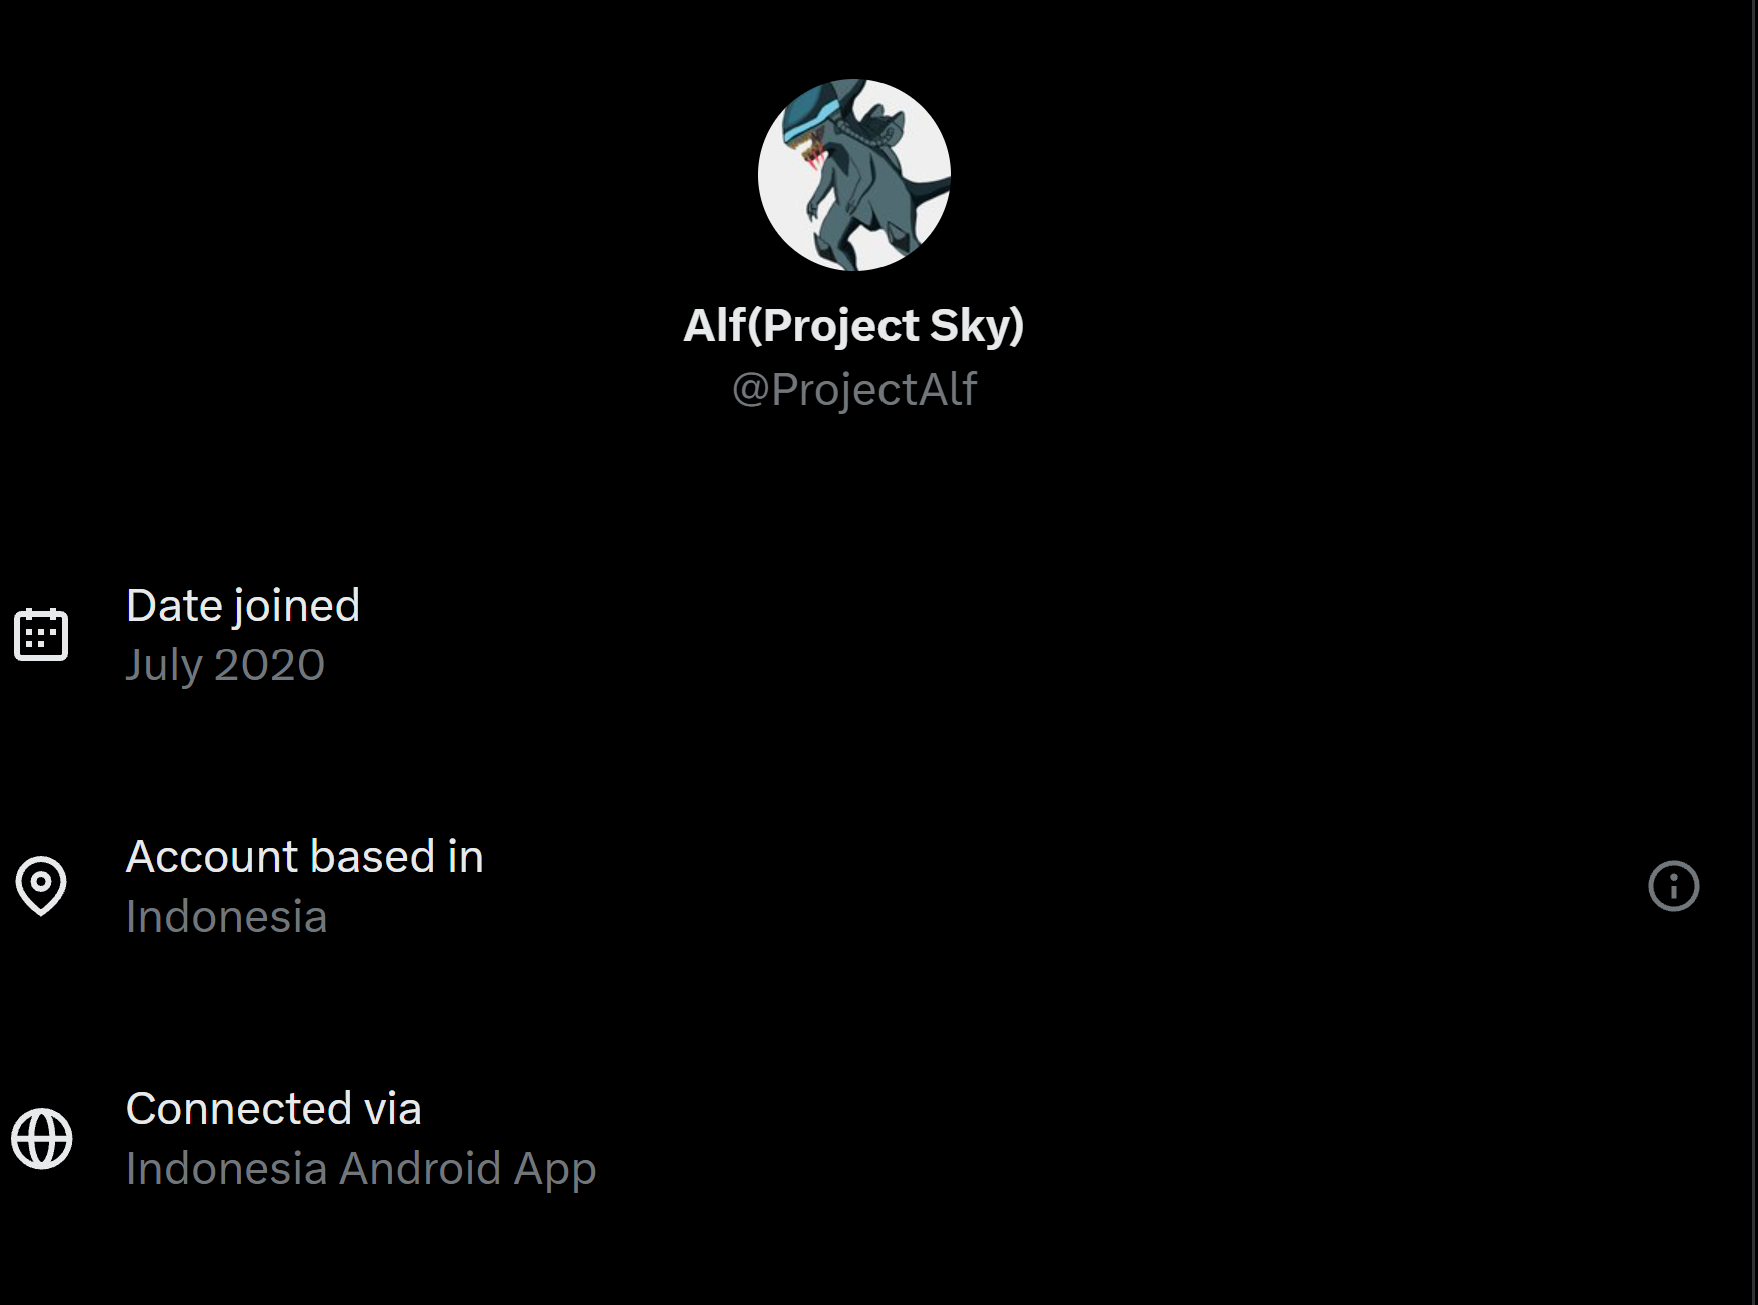This screenshot has width=1758, height=1305.
Task: Click the Date joined label
Action: 243,607
